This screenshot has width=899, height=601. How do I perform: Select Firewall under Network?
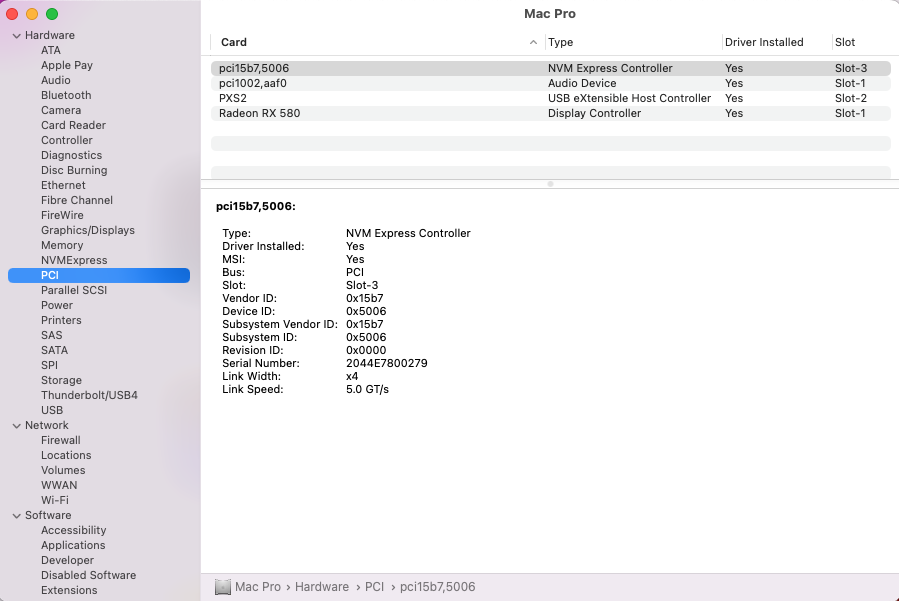click(61, 440)
